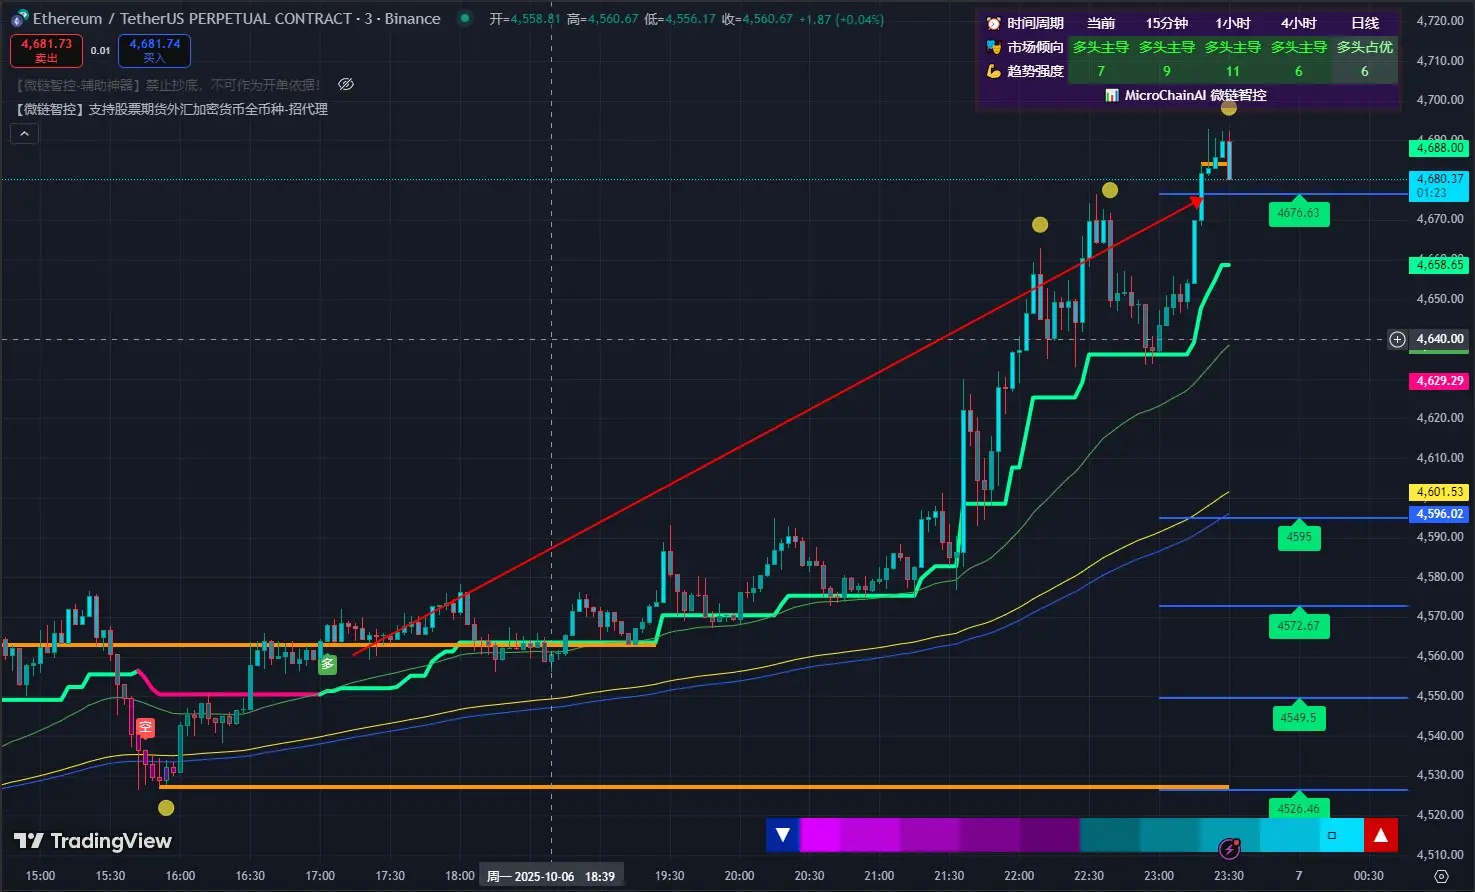
Task: Click the yellow dot marker above the 22:10 candles
Action: click(1040, 225)
